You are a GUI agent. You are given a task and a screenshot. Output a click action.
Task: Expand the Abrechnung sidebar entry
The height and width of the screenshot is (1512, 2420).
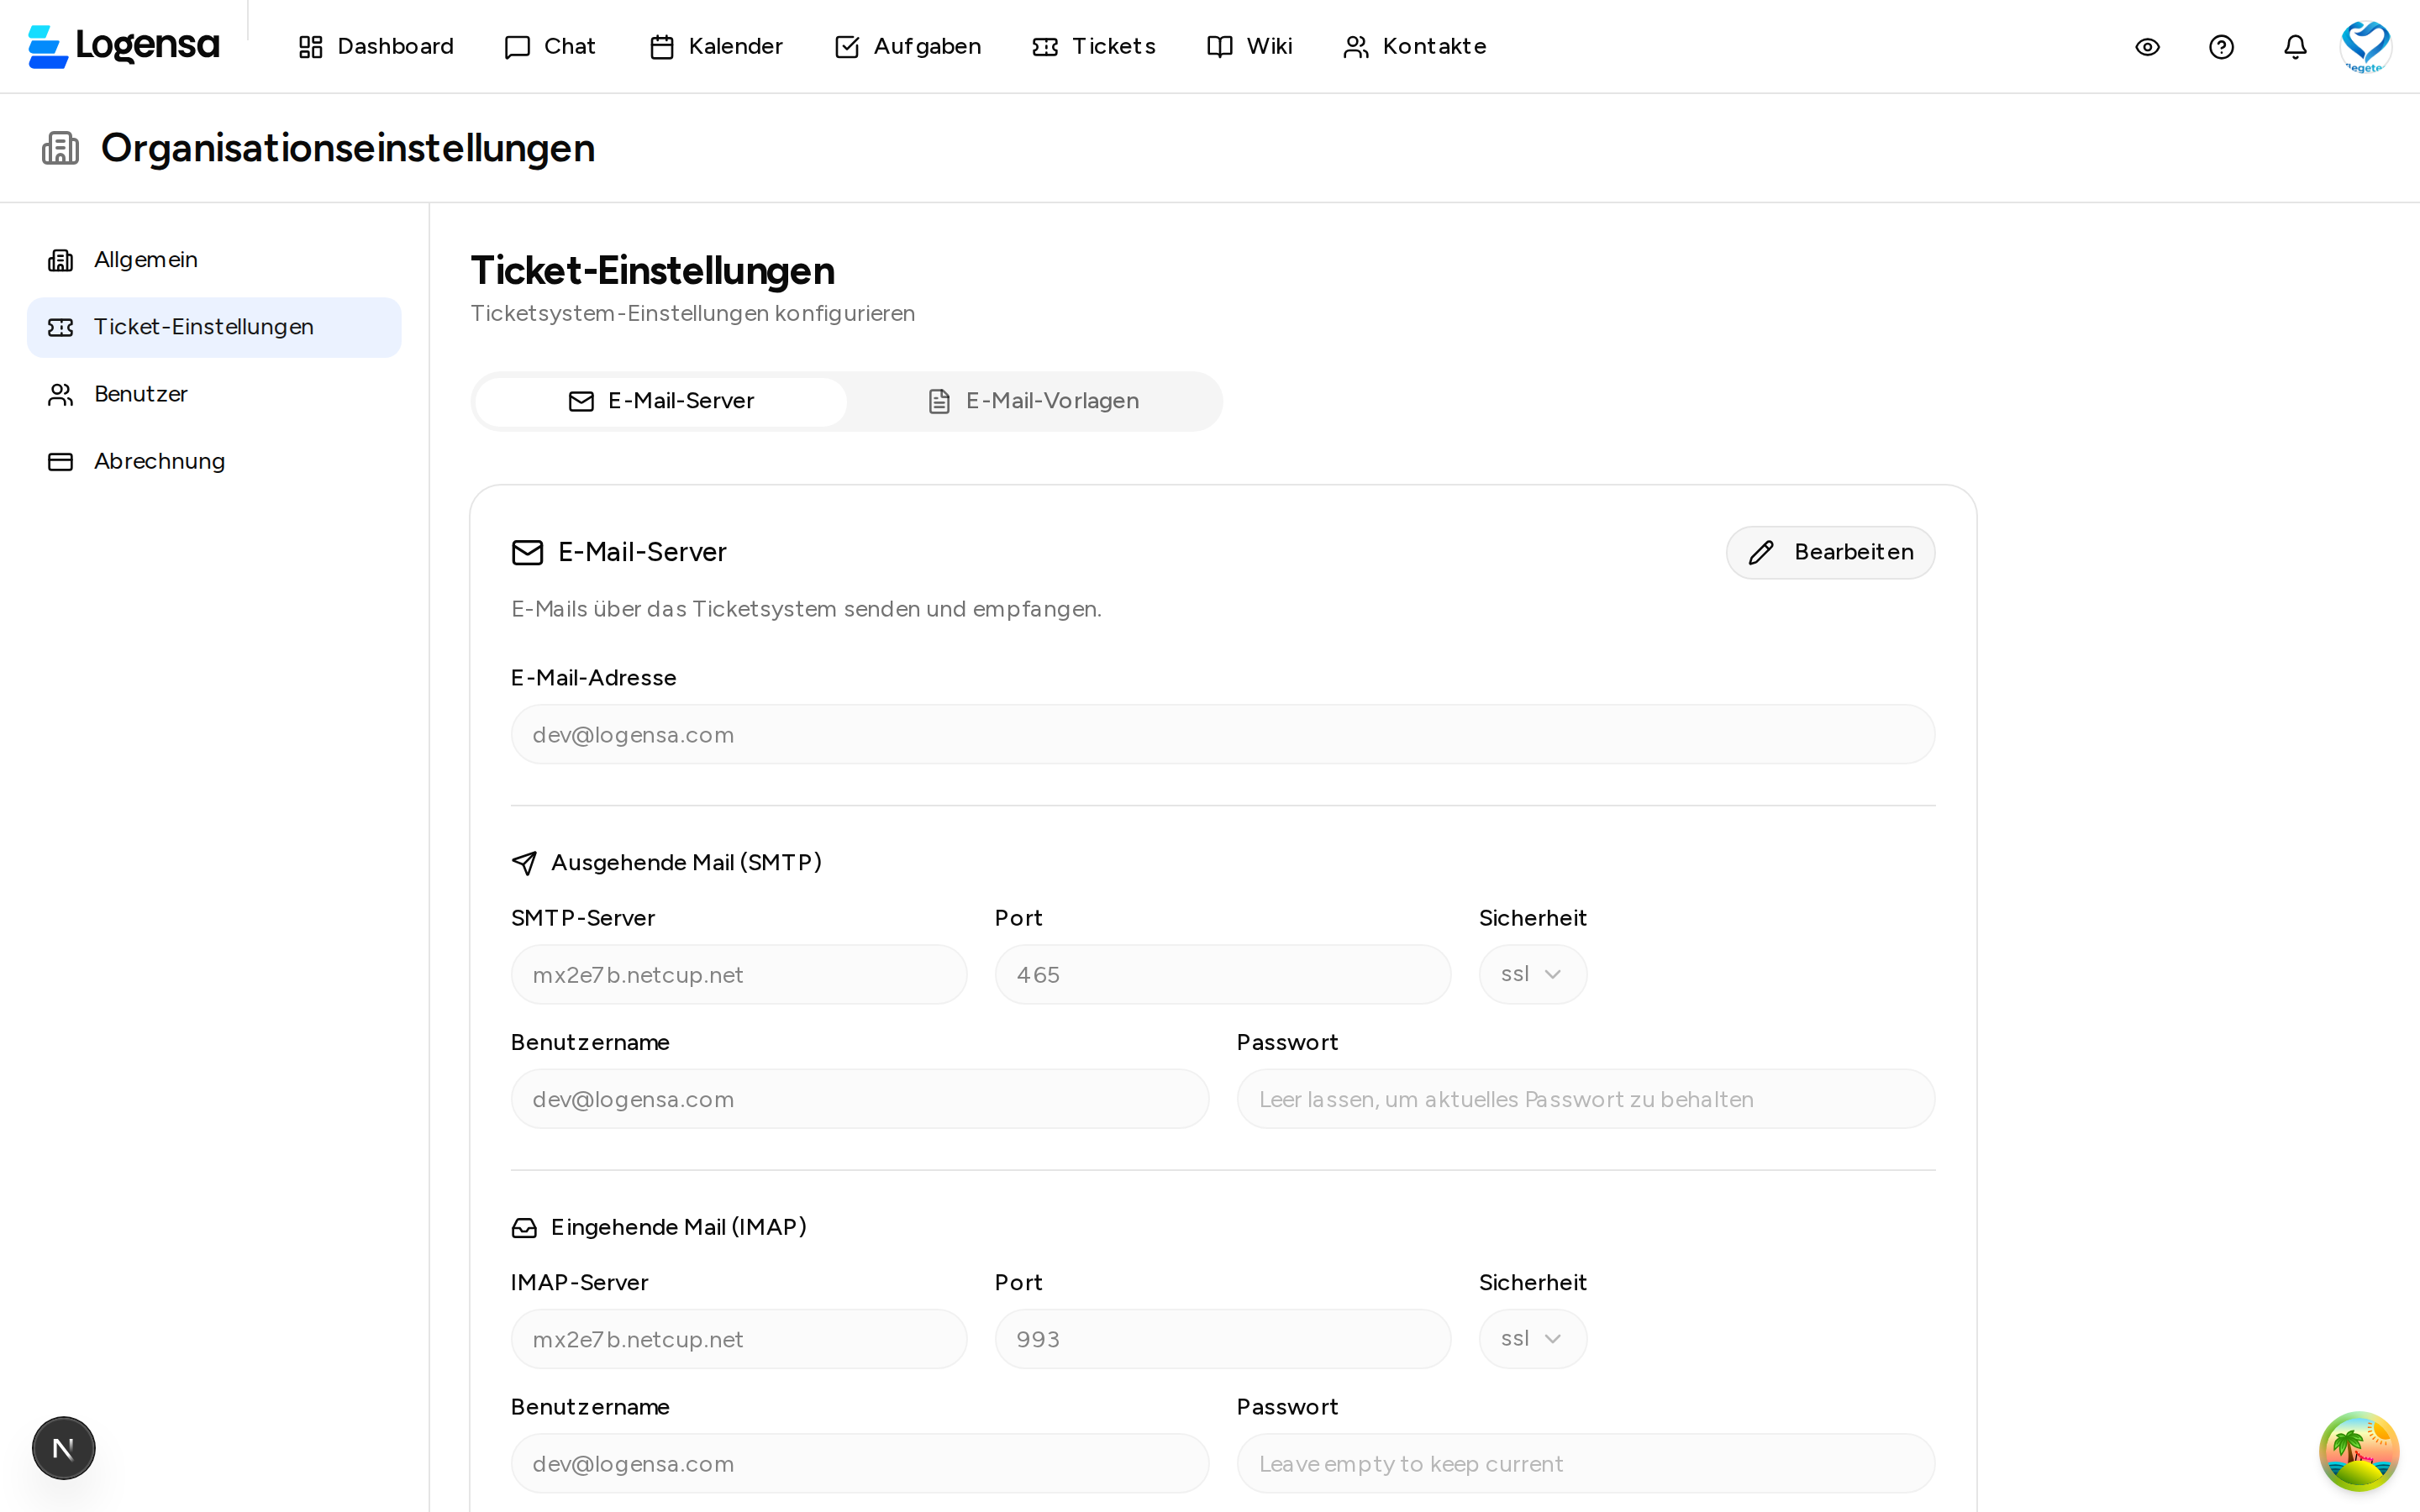coord(159,461)
